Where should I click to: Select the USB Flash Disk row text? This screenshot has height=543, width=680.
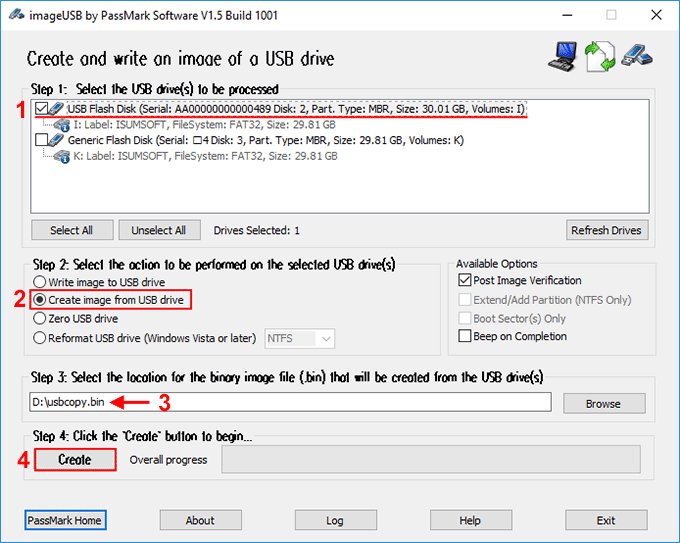[x=297, y=109]
